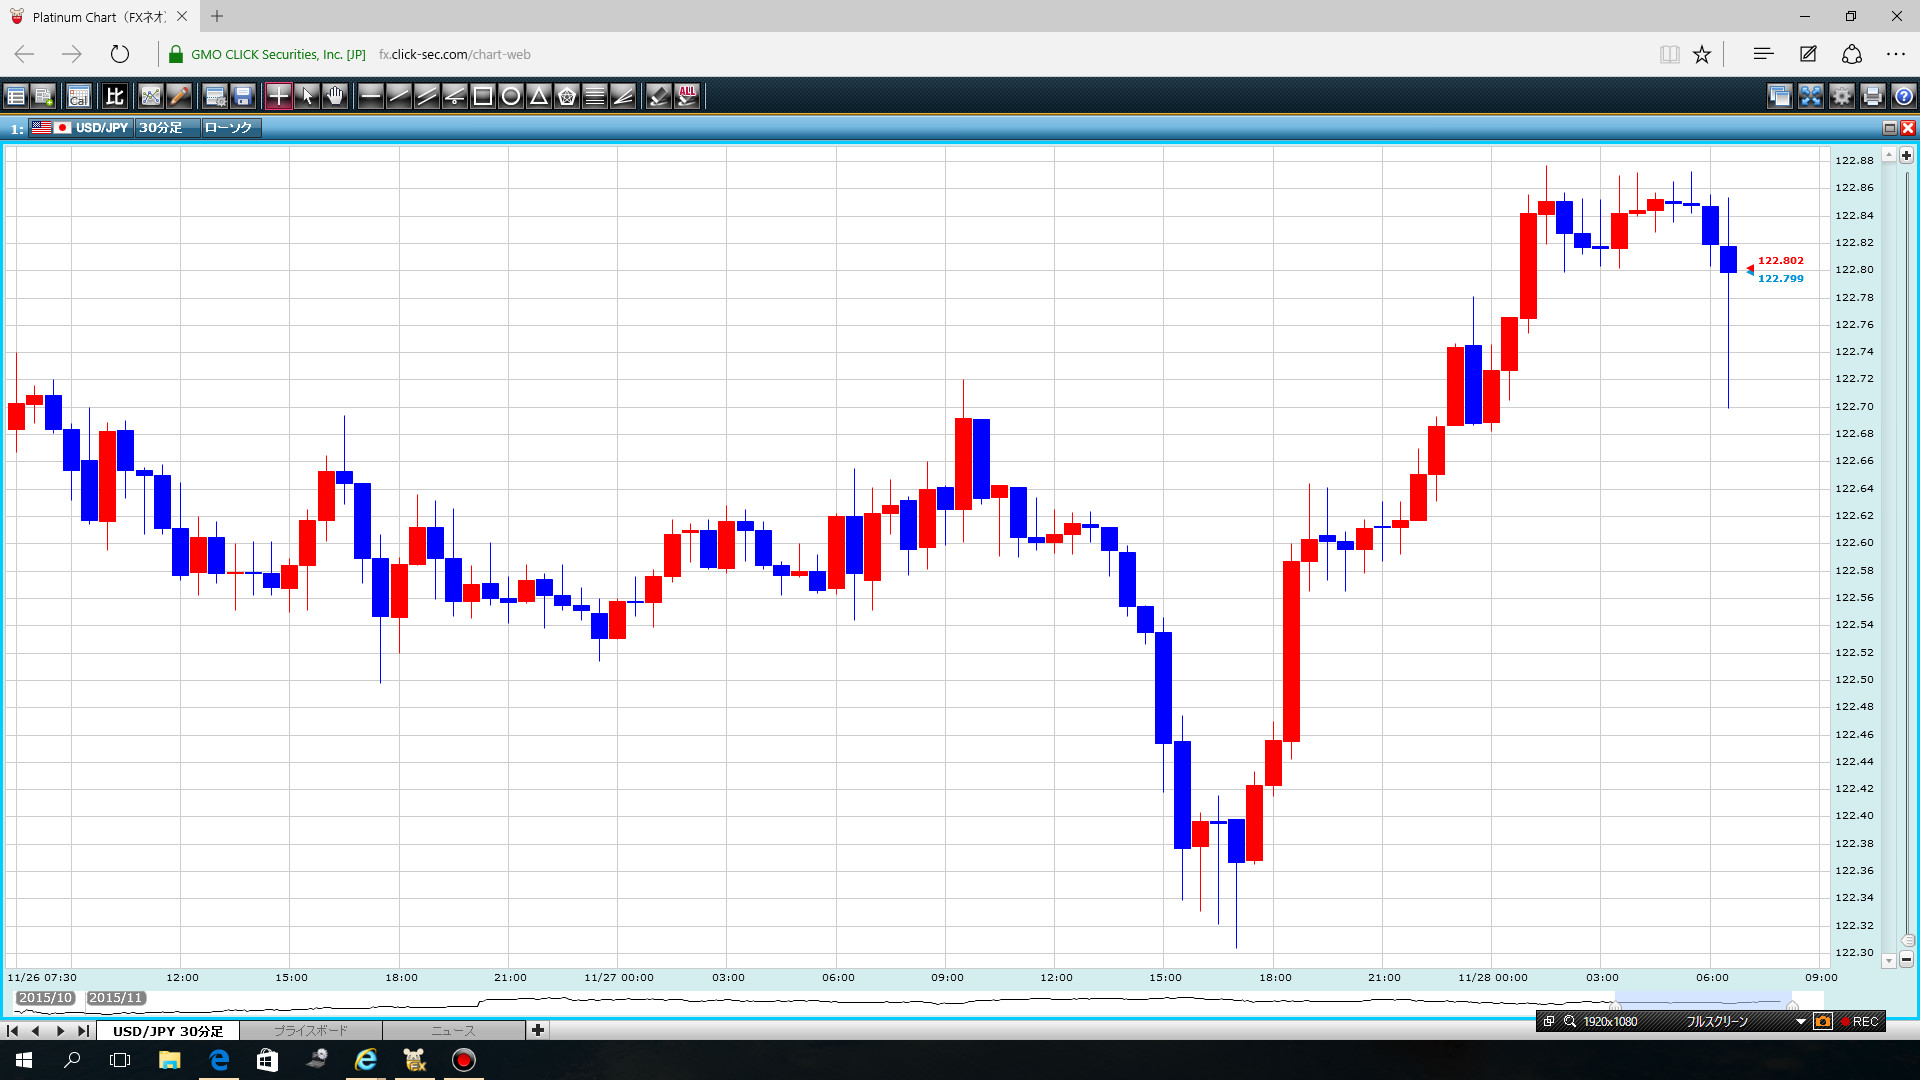Image resolution: width=1920 pixels, height=1080 pixels.
Task: Toggle the arrow pointer cursor mode
Action: (307, 96)
